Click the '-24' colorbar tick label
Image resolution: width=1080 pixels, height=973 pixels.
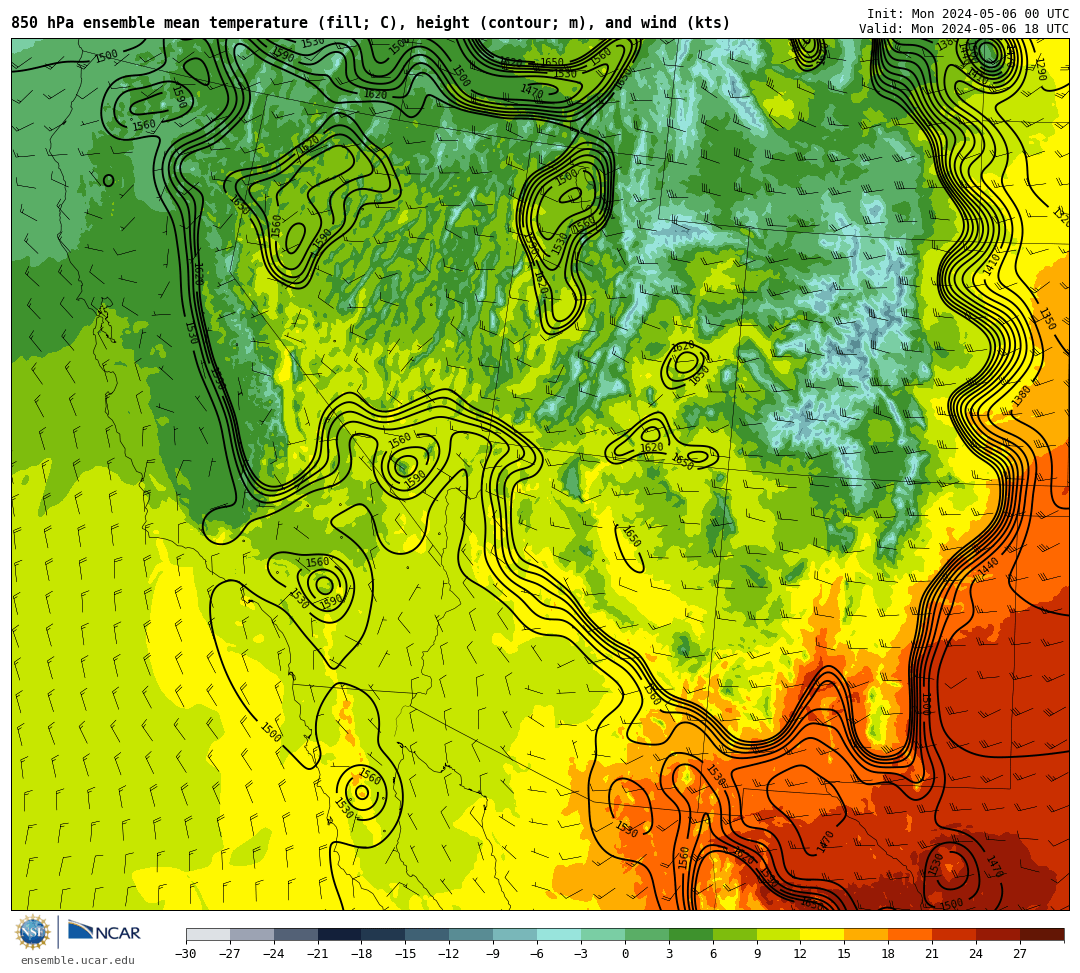pyautogui.click(x=274, y=954)
